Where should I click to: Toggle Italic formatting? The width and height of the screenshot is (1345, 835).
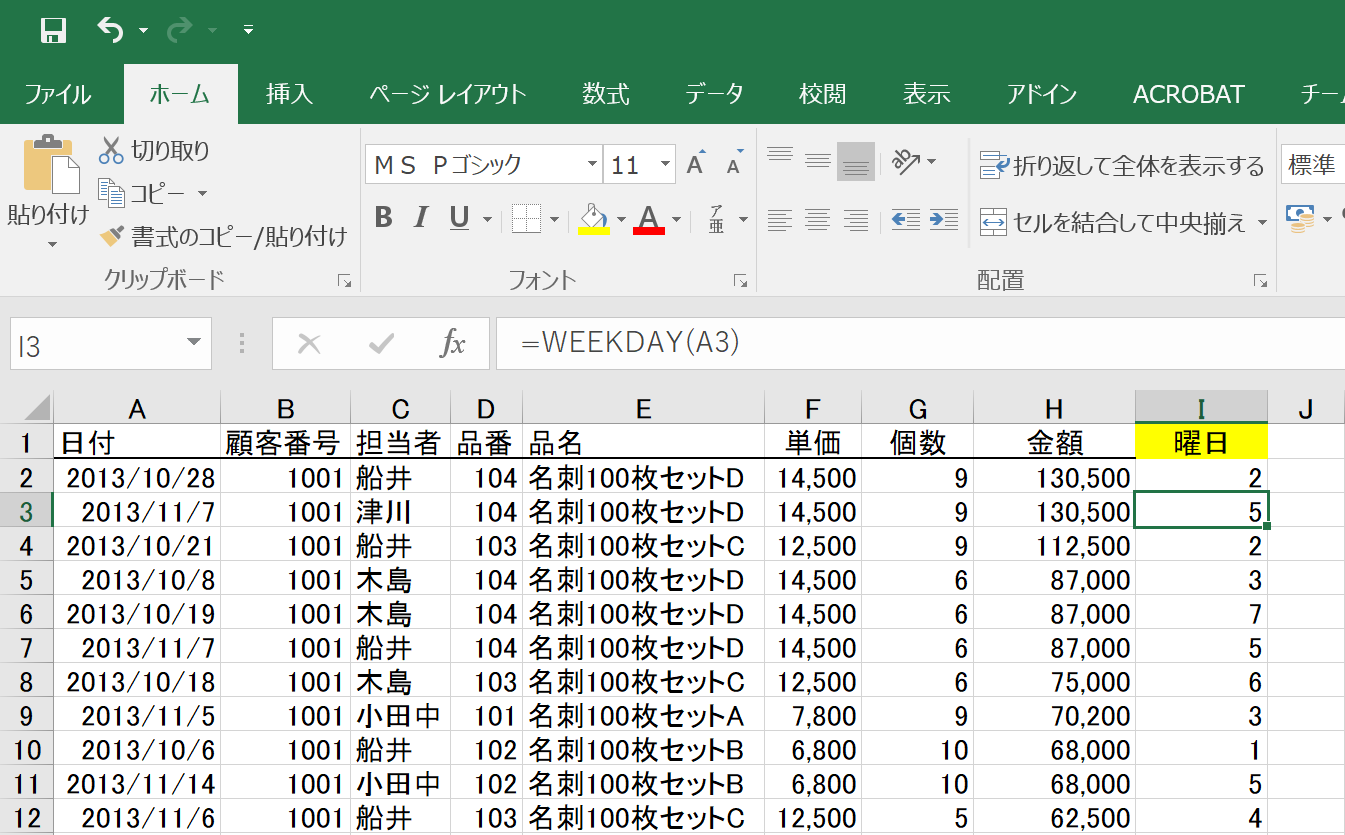pyautogui.click(x=421, y=218)
